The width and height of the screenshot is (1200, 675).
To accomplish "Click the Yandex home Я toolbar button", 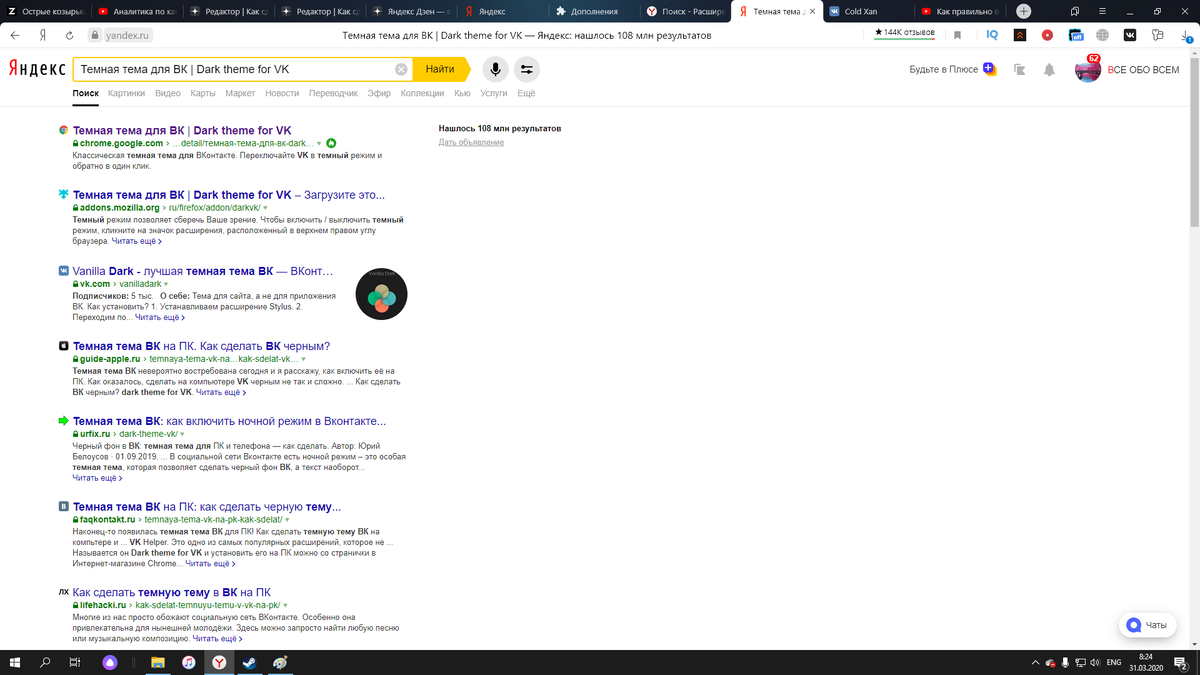I will [43, 35].
